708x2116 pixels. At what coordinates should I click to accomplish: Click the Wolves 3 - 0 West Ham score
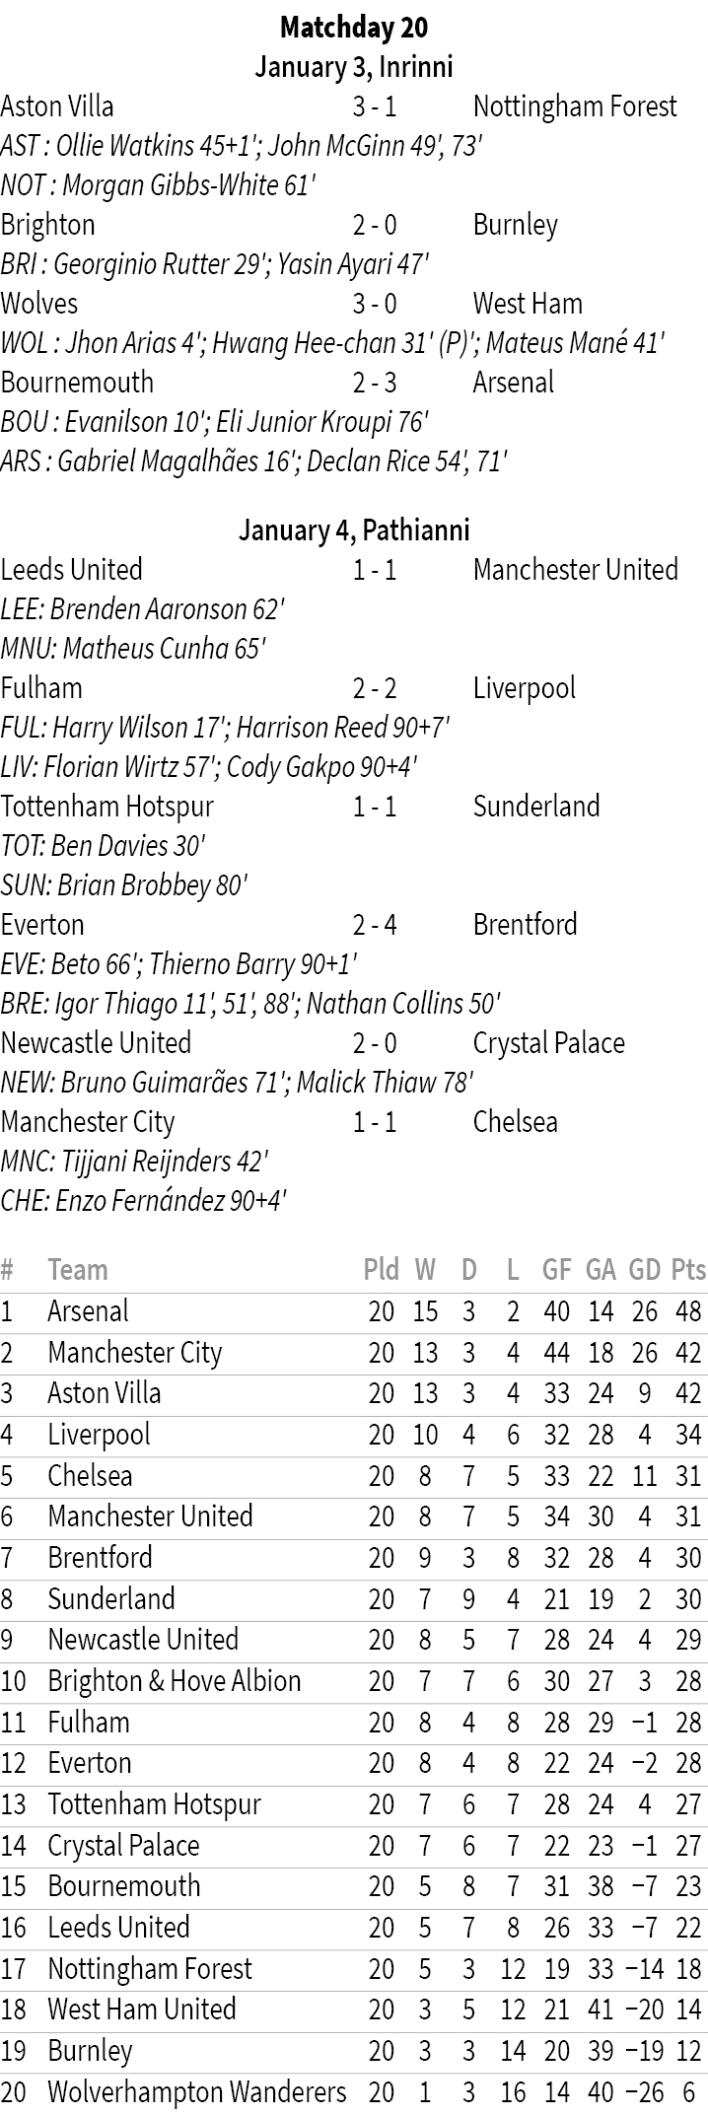(374, 304)
